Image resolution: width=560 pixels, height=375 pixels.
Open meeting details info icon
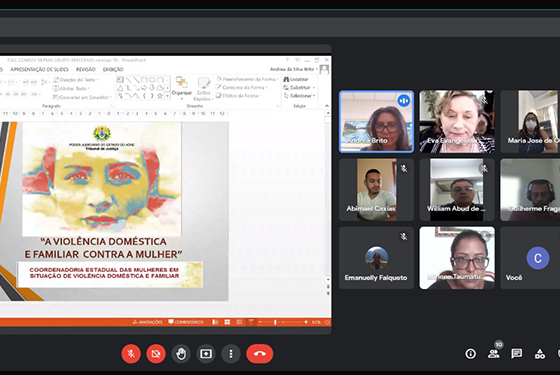point(470,354)
